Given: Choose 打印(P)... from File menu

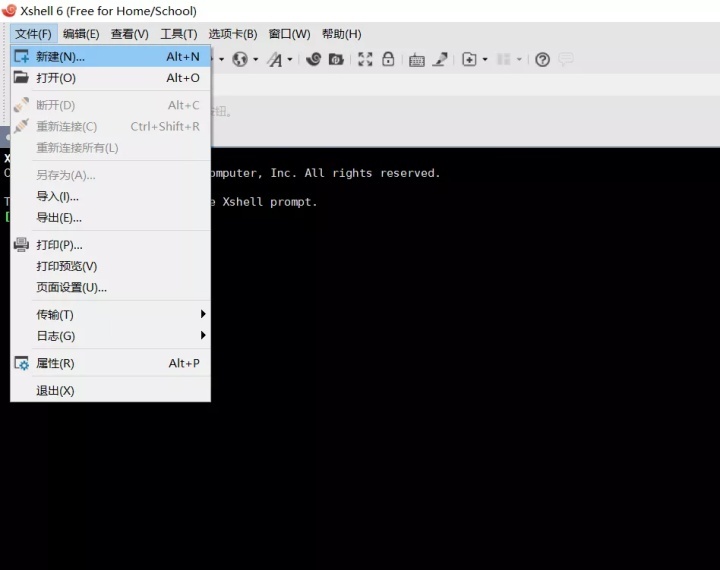Looking at the screenshot, I should (x=110, y=245).
